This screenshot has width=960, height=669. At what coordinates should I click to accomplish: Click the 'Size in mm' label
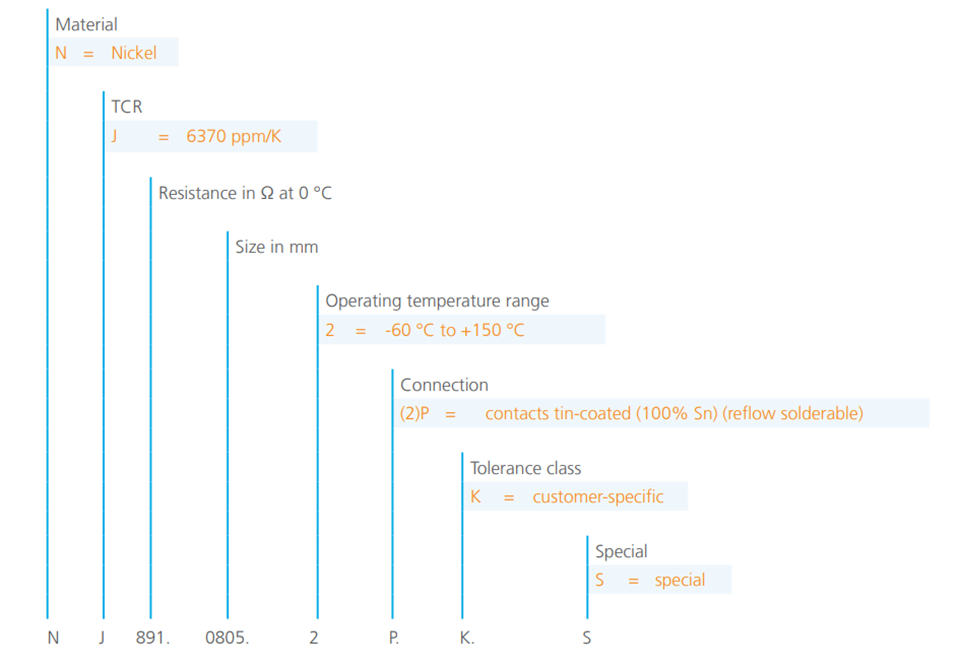277,247
